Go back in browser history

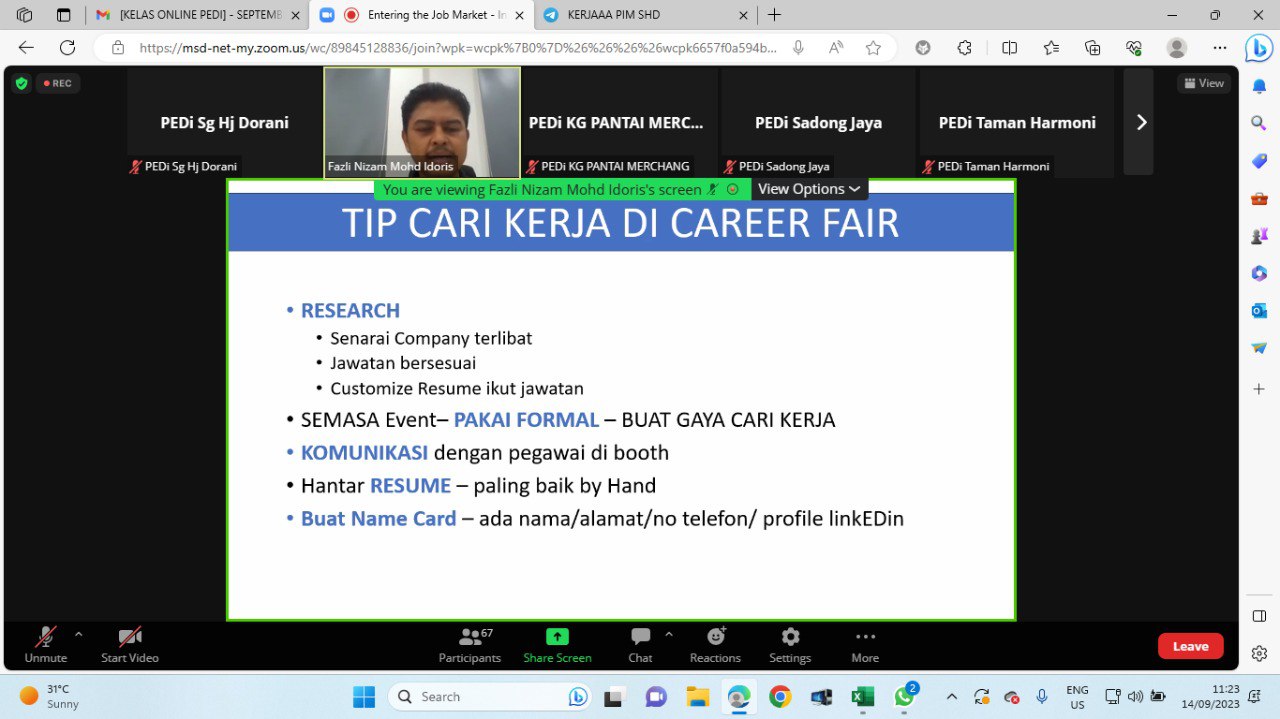click(26, 47)
